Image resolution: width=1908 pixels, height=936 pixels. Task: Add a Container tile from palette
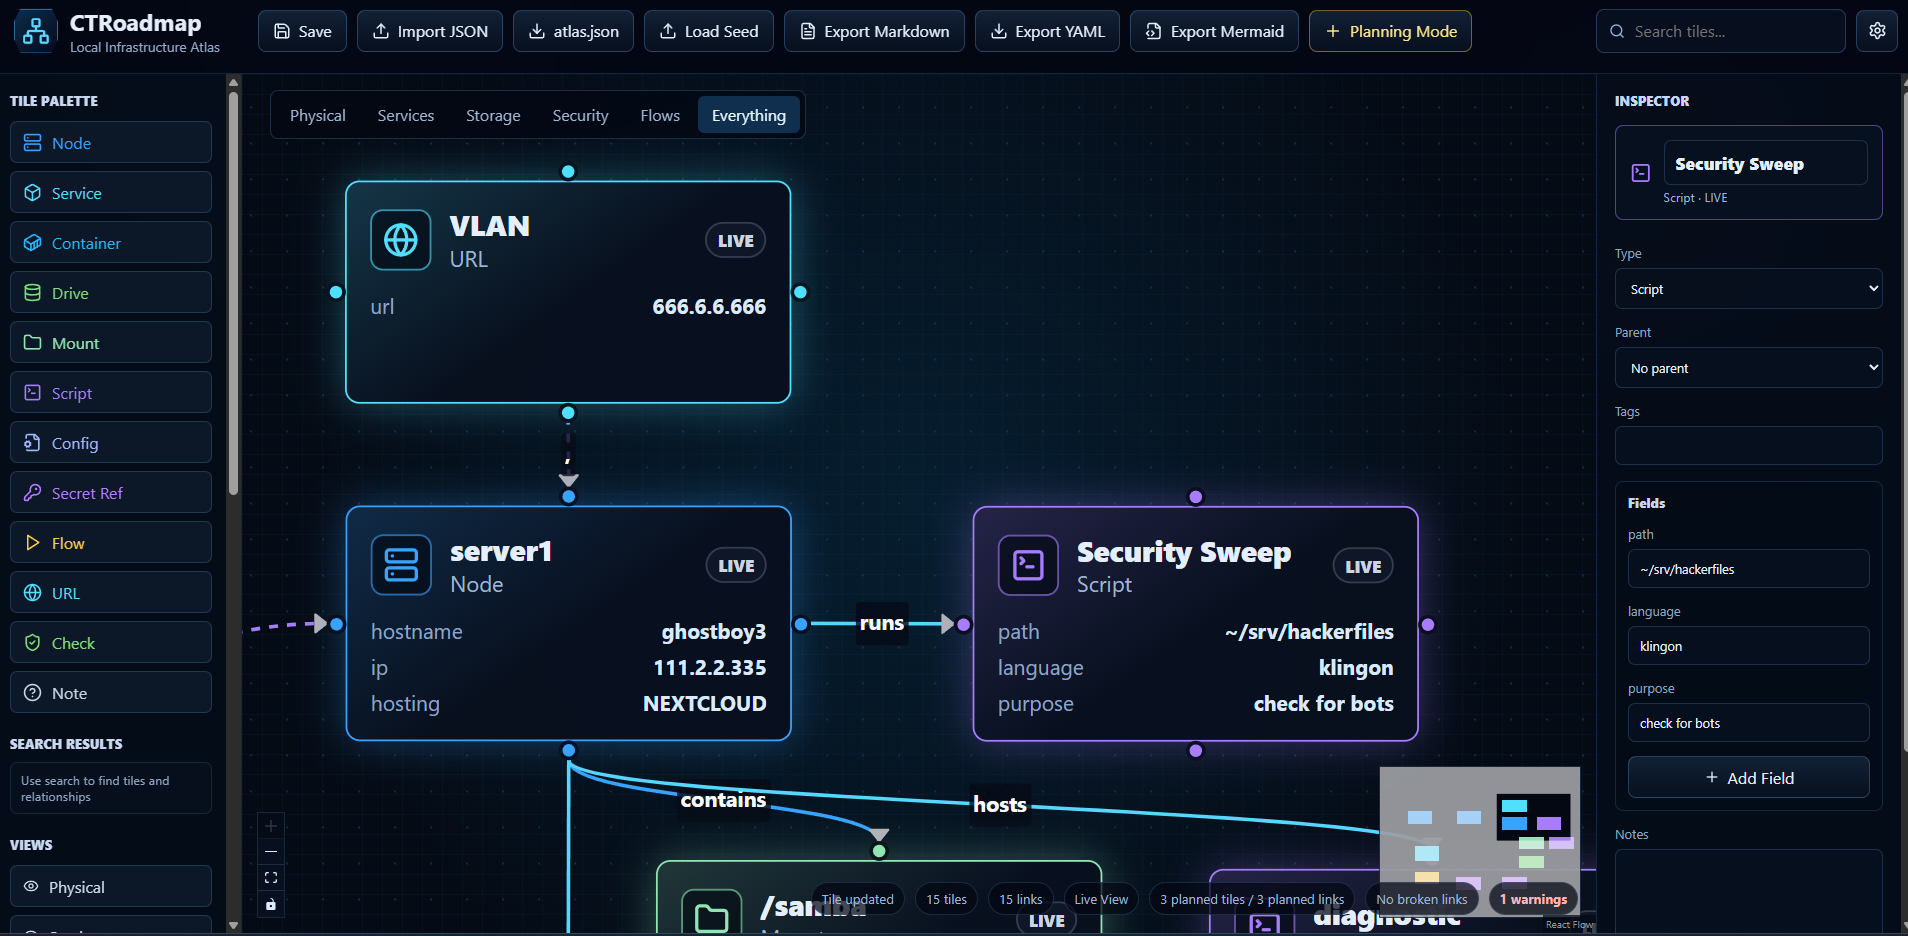point(111,243)
